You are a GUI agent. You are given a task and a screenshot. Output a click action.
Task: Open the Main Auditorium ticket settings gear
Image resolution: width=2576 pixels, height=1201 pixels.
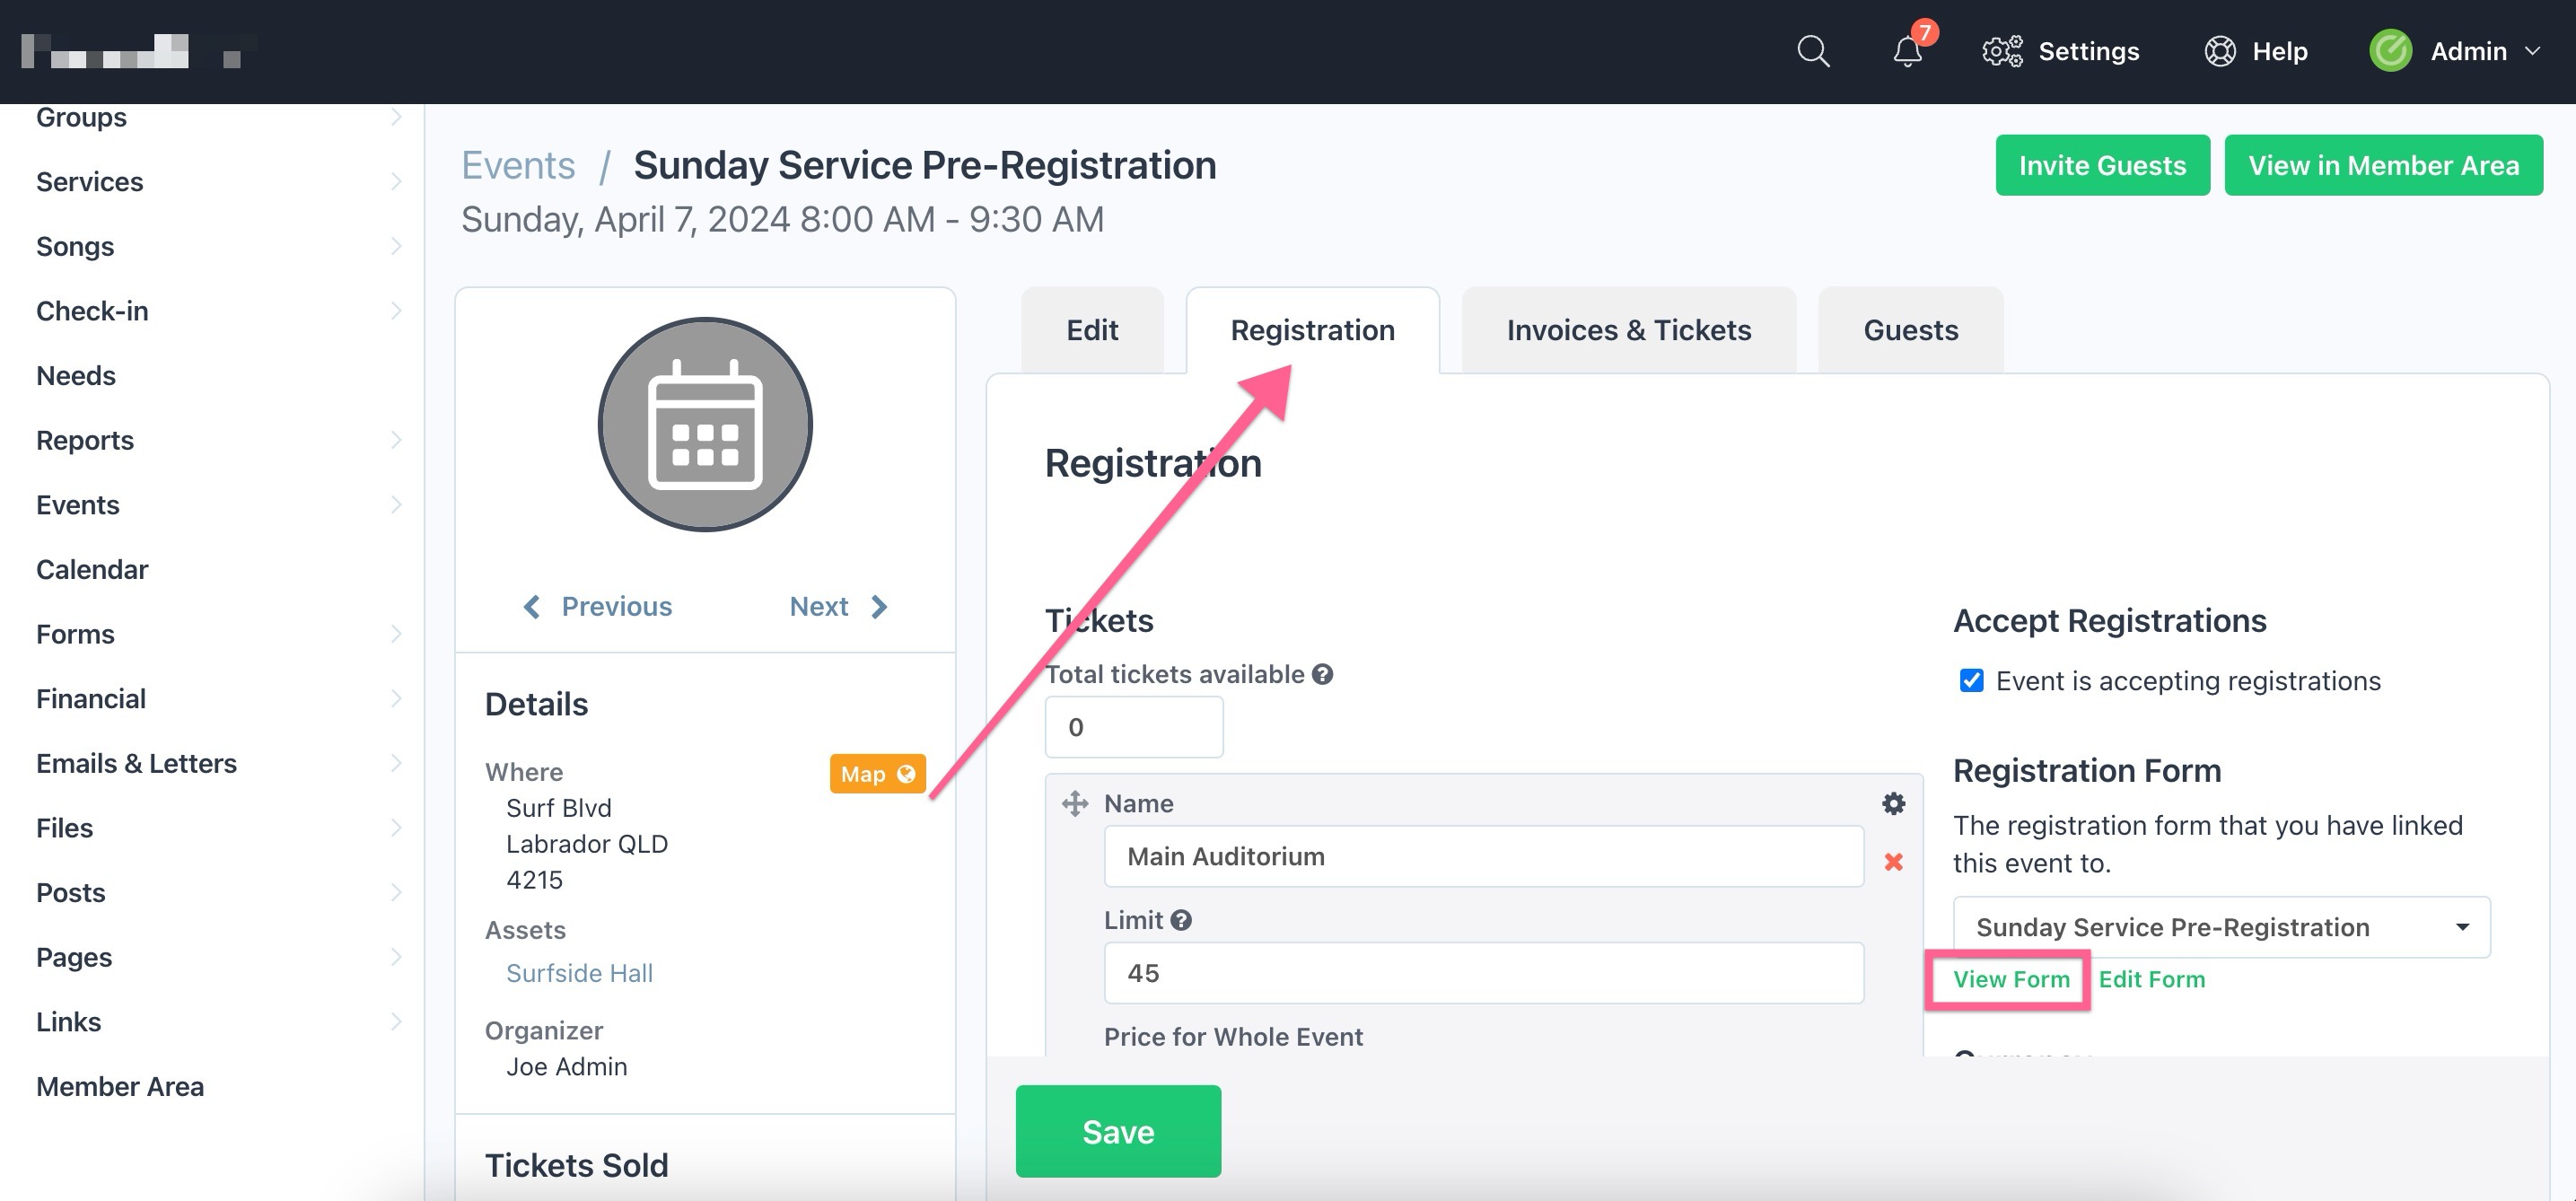[1892, 803]
